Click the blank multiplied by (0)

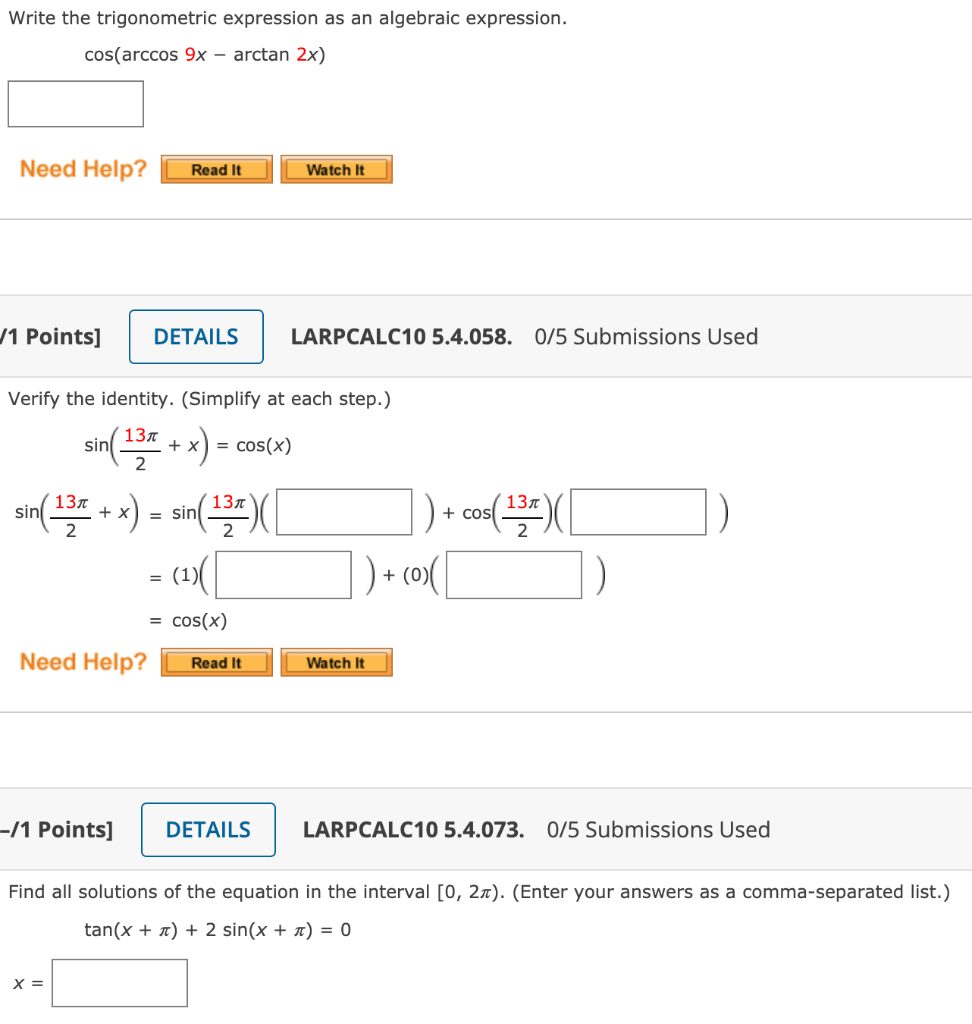(x=514, y=574)
